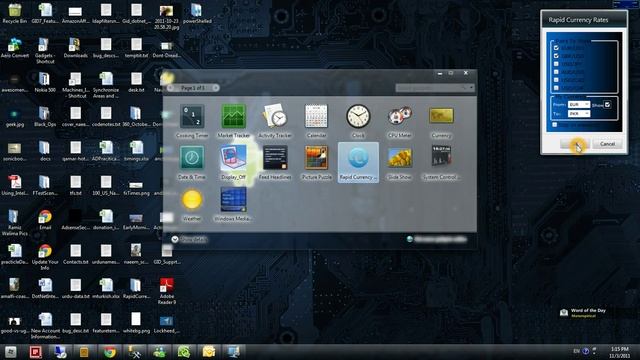Select the Cooking Timer gadget
This screenshot has width=640, height=360.
click(192, 121)
